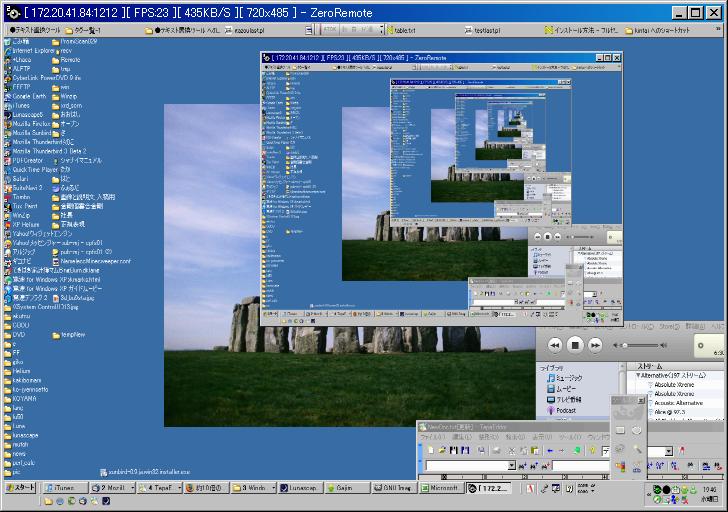Click the iTunes rewind button
Image resolution: width=728 pixels, height=512 pixels.
point(555,345)
